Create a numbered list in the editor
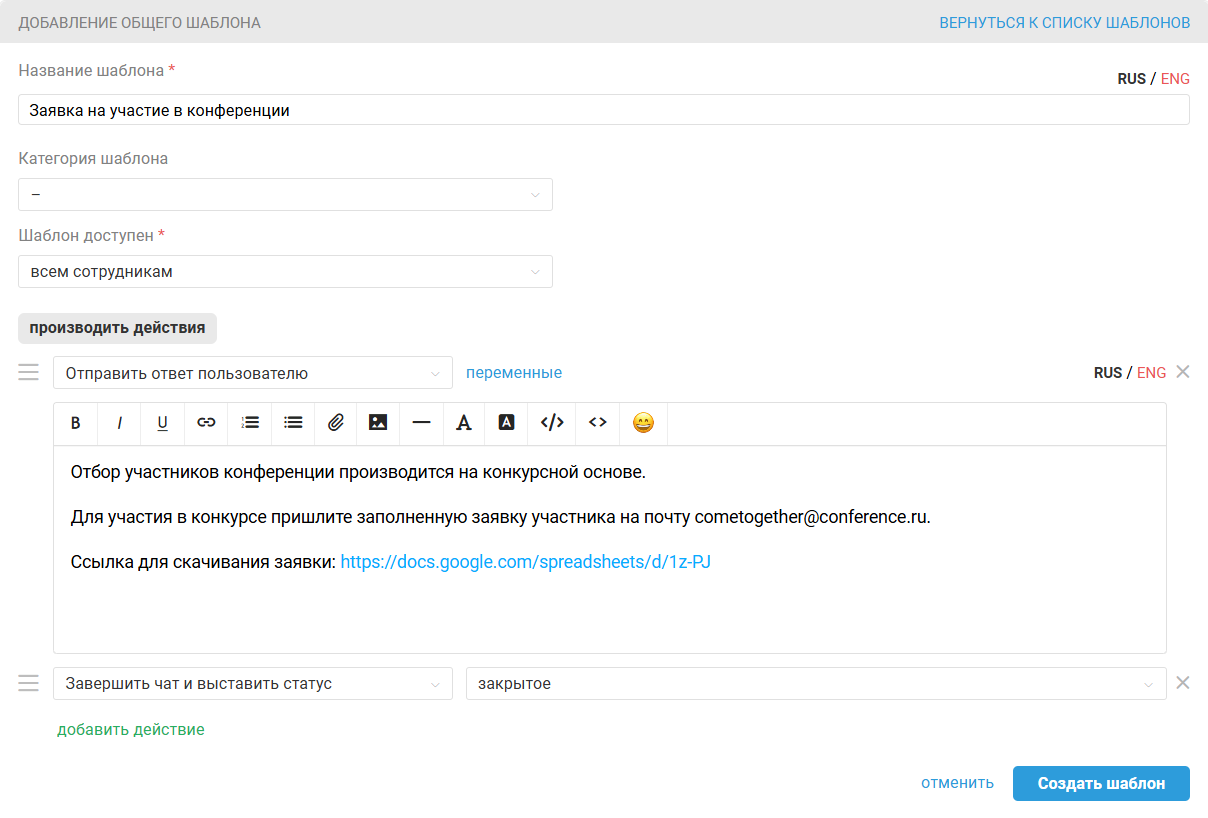Screen dimensions: 1208x818 (x=250, y=423)
